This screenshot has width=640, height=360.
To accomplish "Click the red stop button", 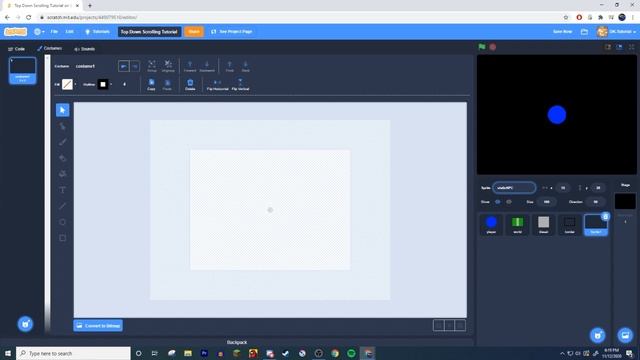I will 493,47.
